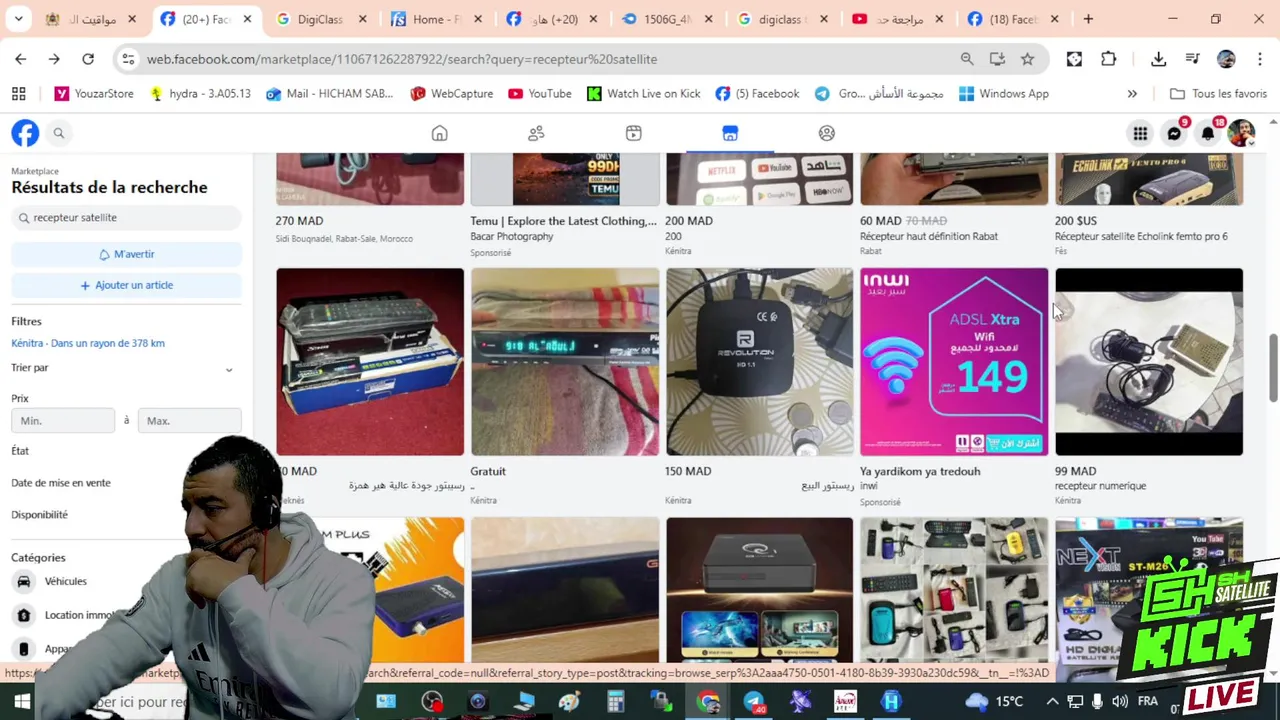1280x720 pixels.
Task: Open the Watch video icon in the top nav
Action: (x=633, y=133)
